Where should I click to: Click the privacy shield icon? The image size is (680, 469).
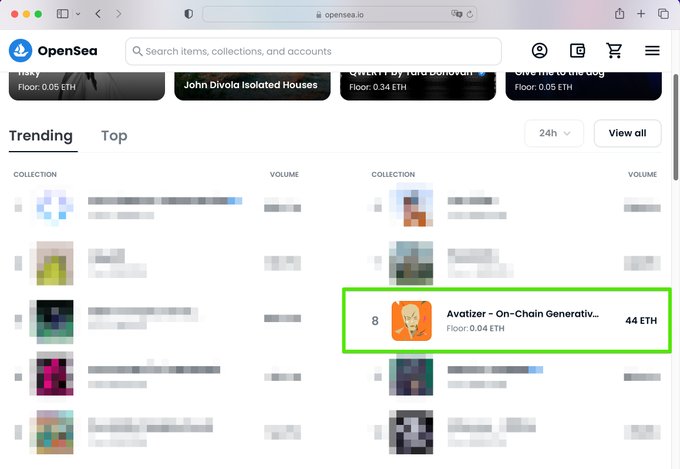click(x=189, y=14)
